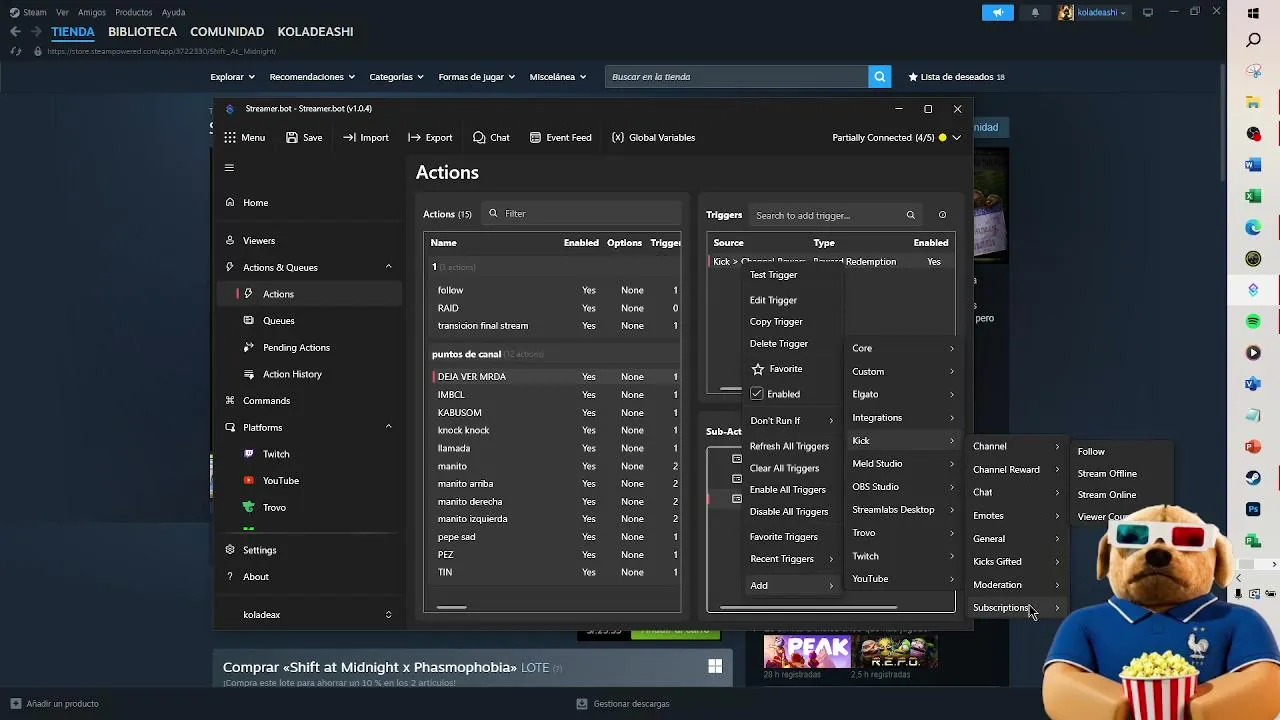Collapse the Platforms sidebar section

[x=389, y=427]
